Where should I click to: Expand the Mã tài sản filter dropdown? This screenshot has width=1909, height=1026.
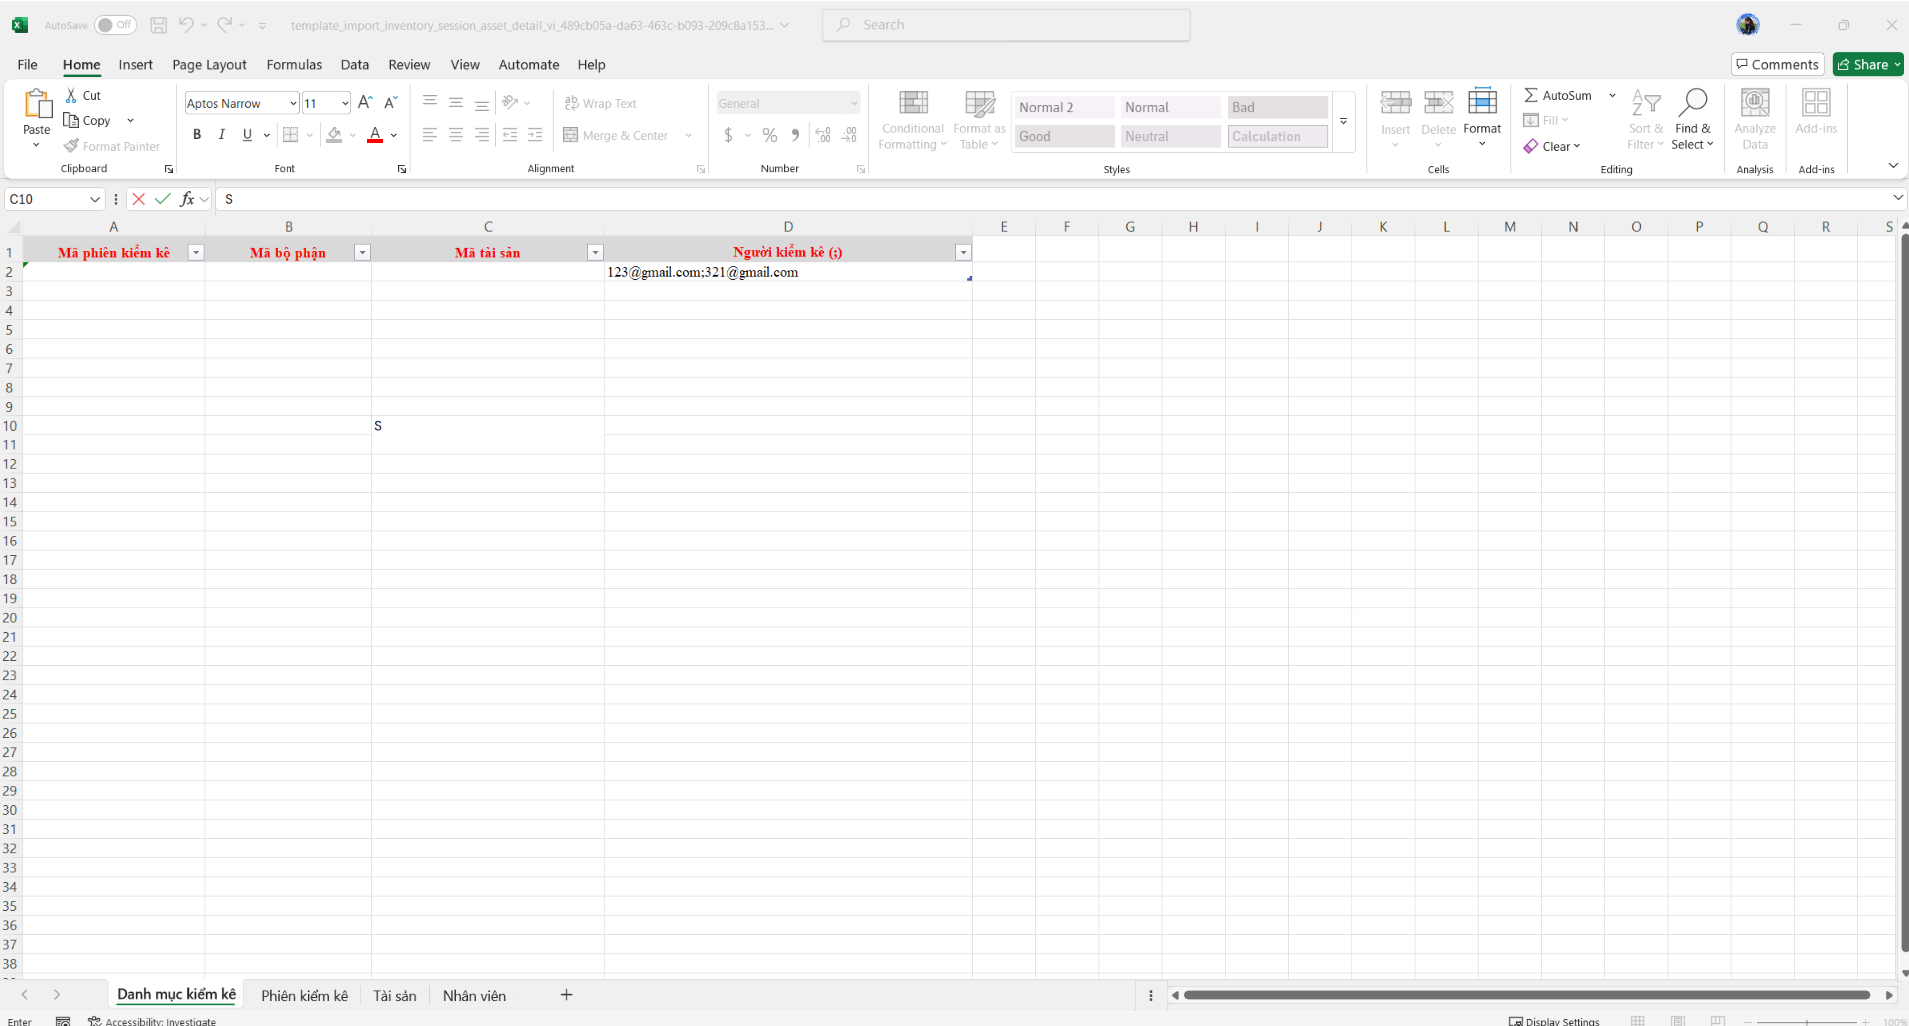coord(595,253)
